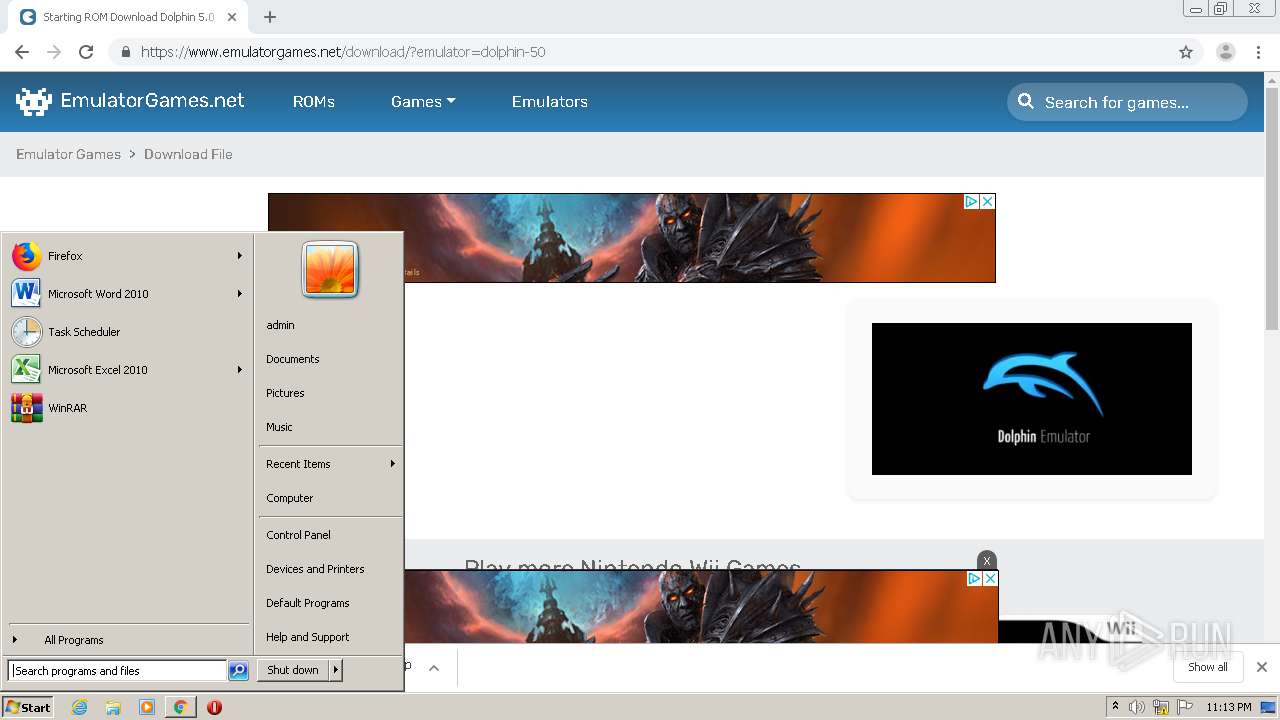1280x720 pixels.
Task: Expand Microsoft Word 2010 jump list arrow
Action: pyautogui.click(x=240, y=294)
